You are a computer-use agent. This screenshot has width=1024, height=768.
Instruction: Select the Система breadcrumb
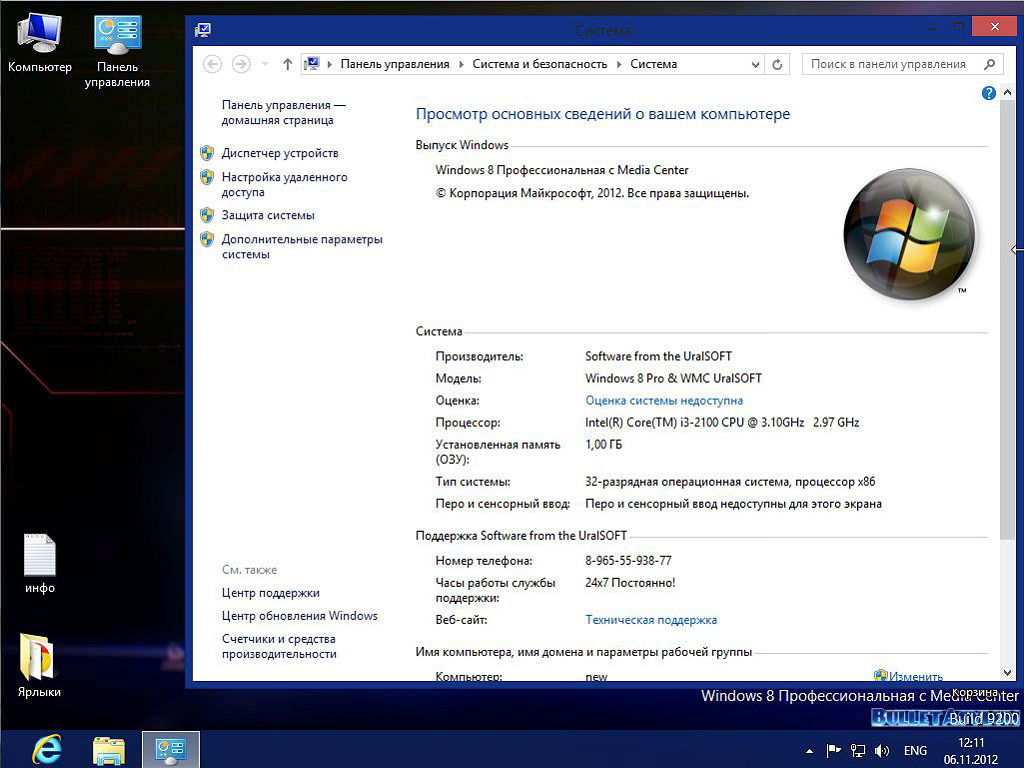(653, 64)
